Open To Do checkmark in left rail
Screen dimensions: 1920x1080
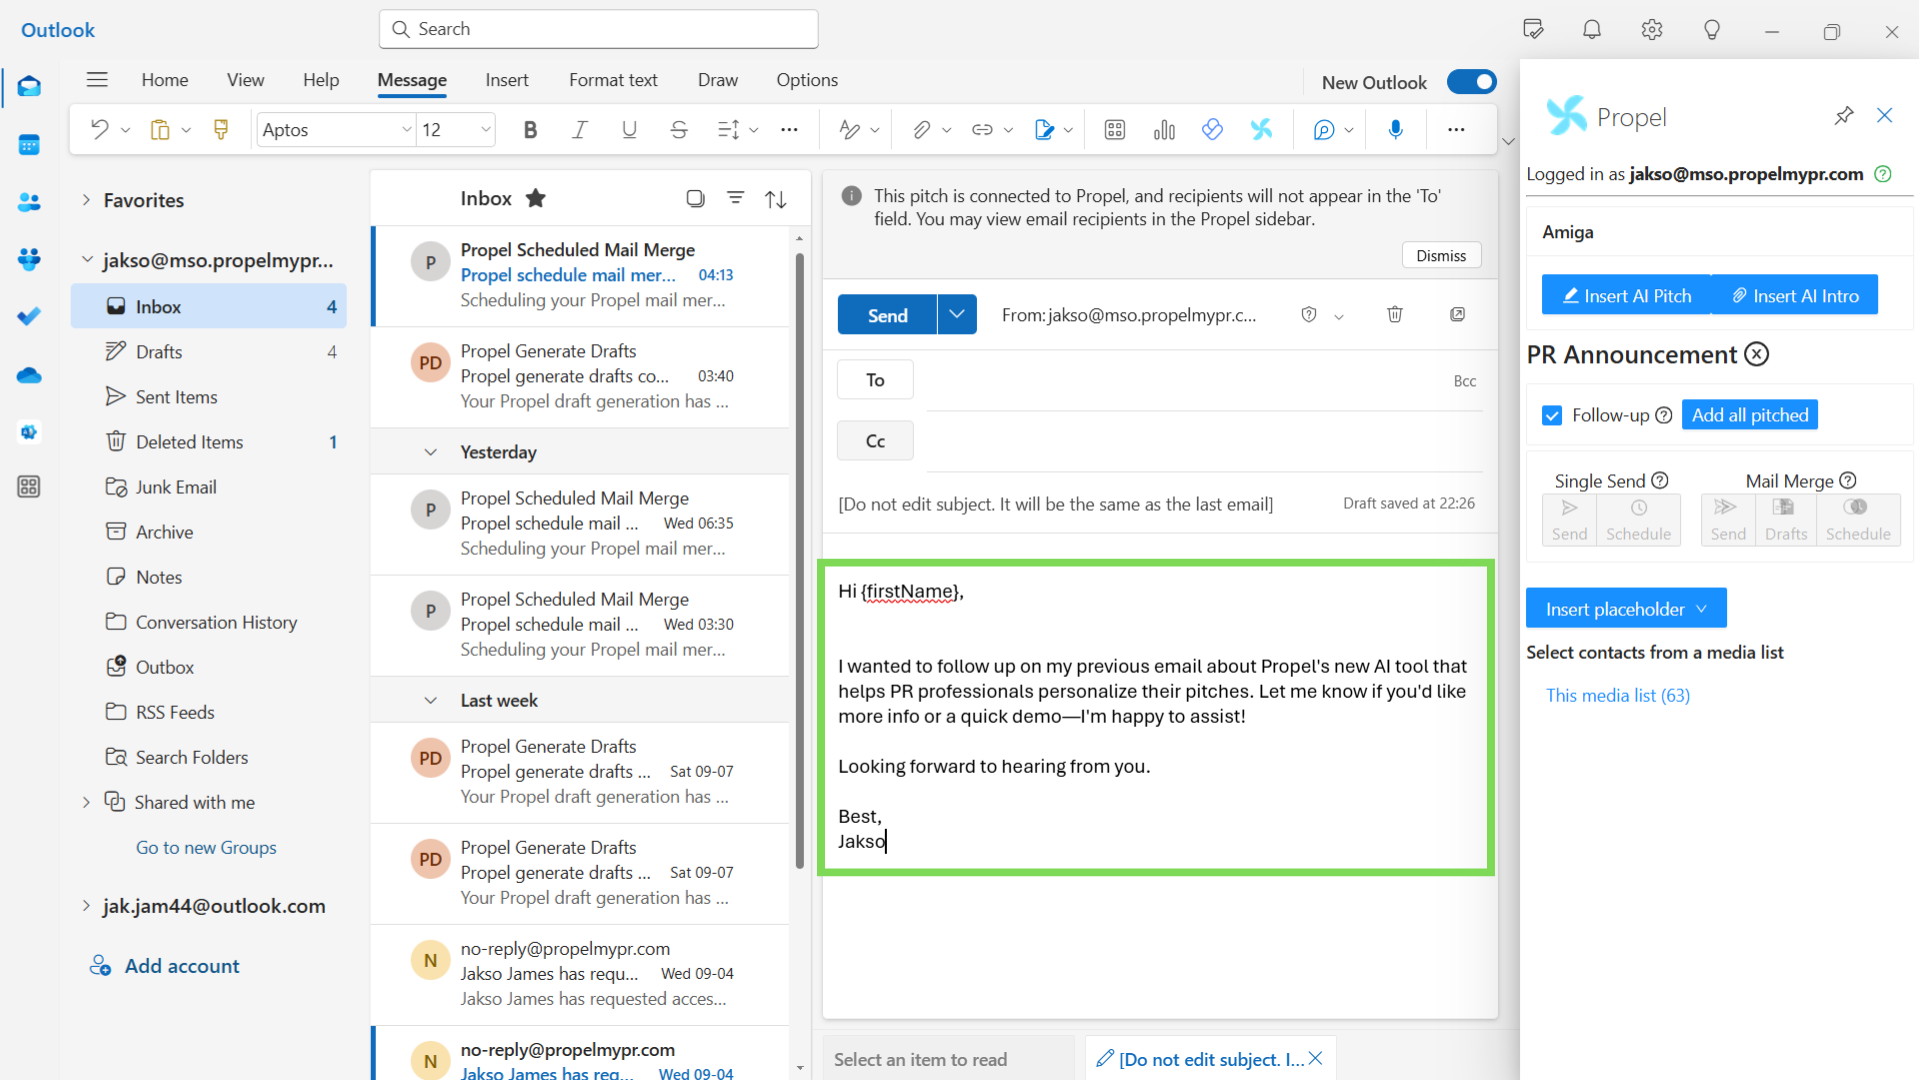[x=29, y=317]
